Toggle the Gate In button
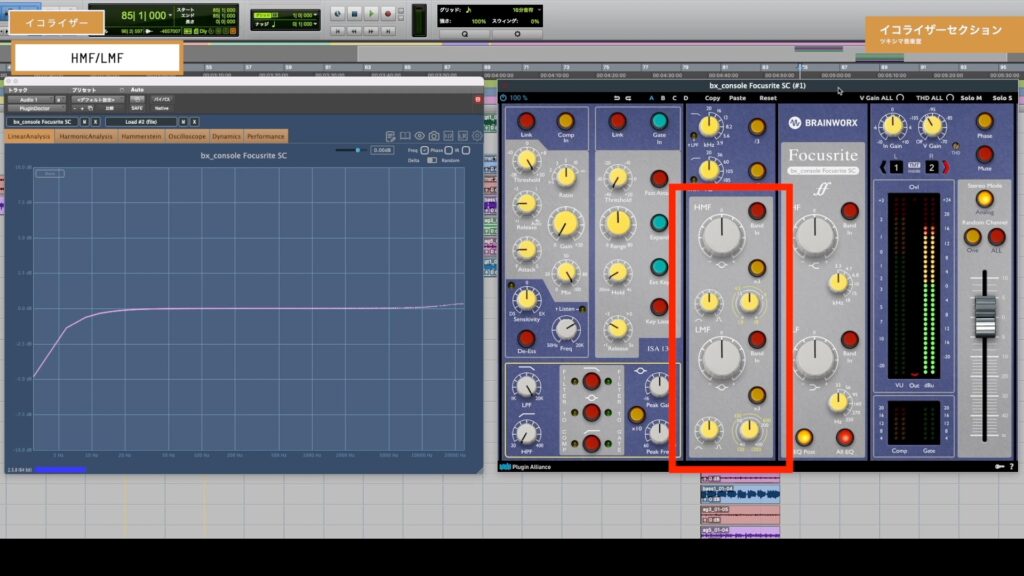The height and width of the screenshot is (576, 1024). click(x=659, y=121)
